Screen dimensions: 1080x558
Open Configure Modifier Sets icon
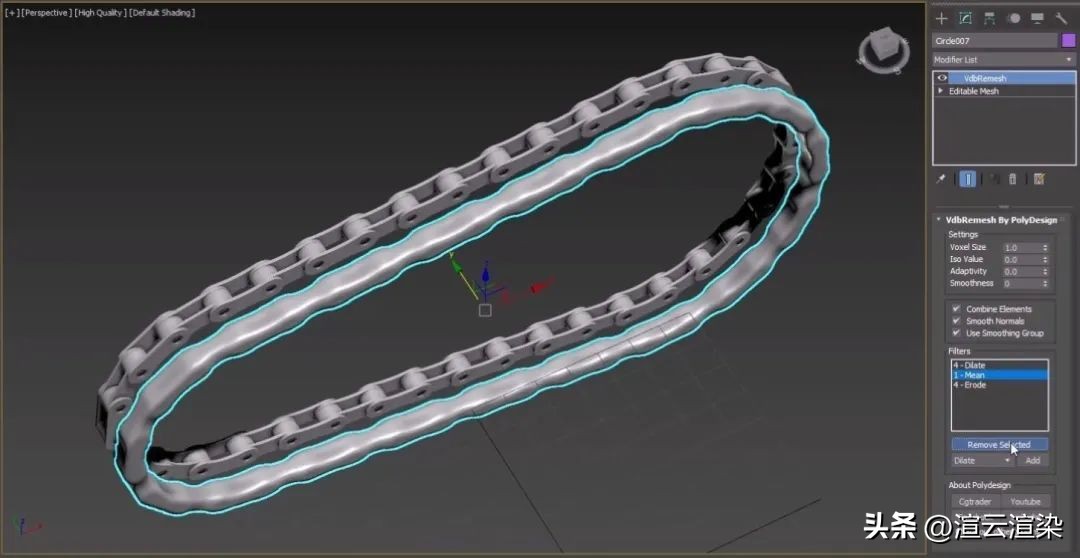pos(1039,179)
